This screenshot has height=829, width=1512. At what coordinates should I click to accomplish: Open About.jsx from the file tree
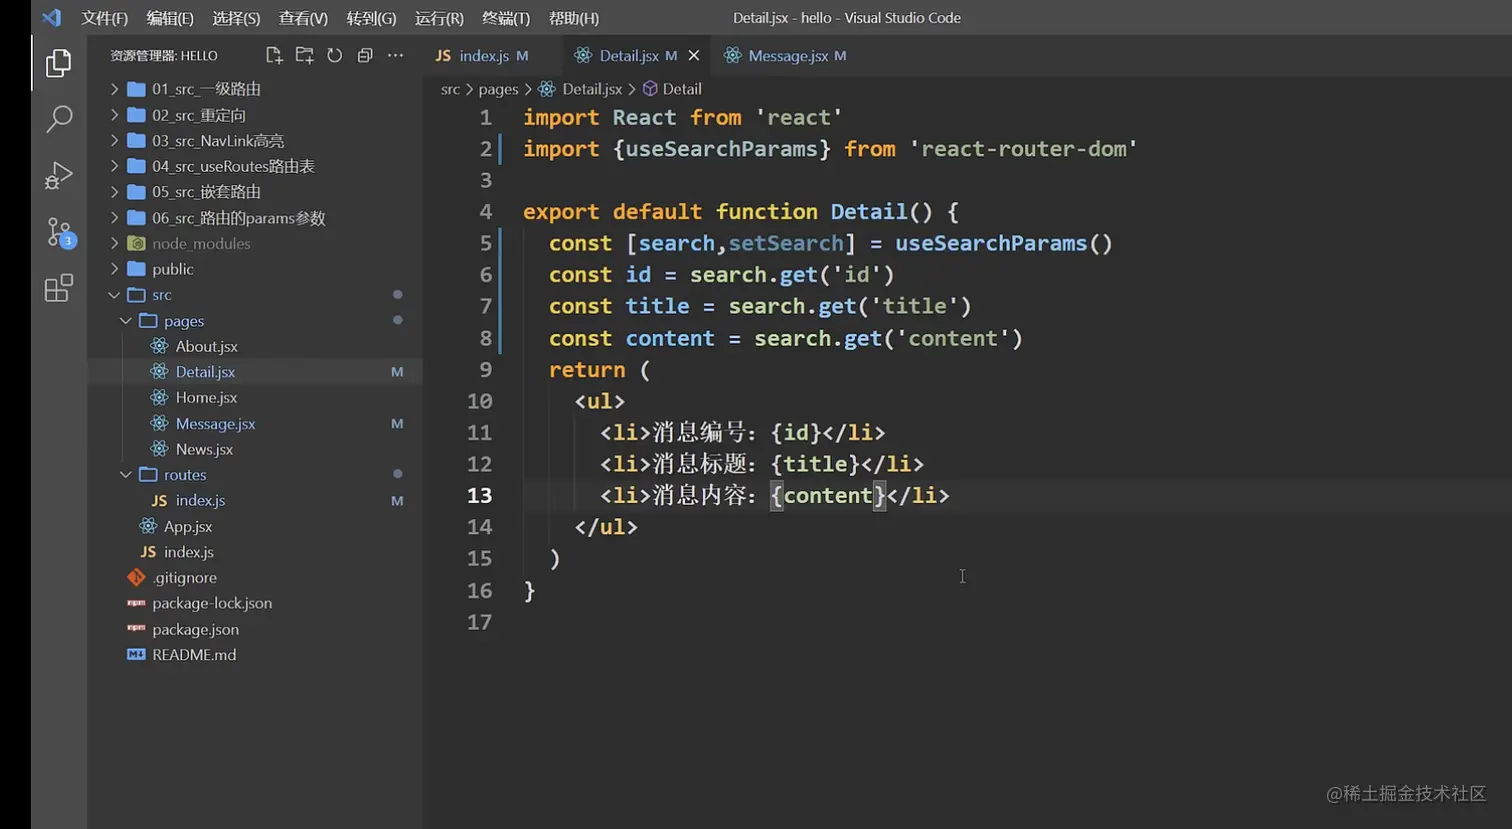[x=255, y=346]
